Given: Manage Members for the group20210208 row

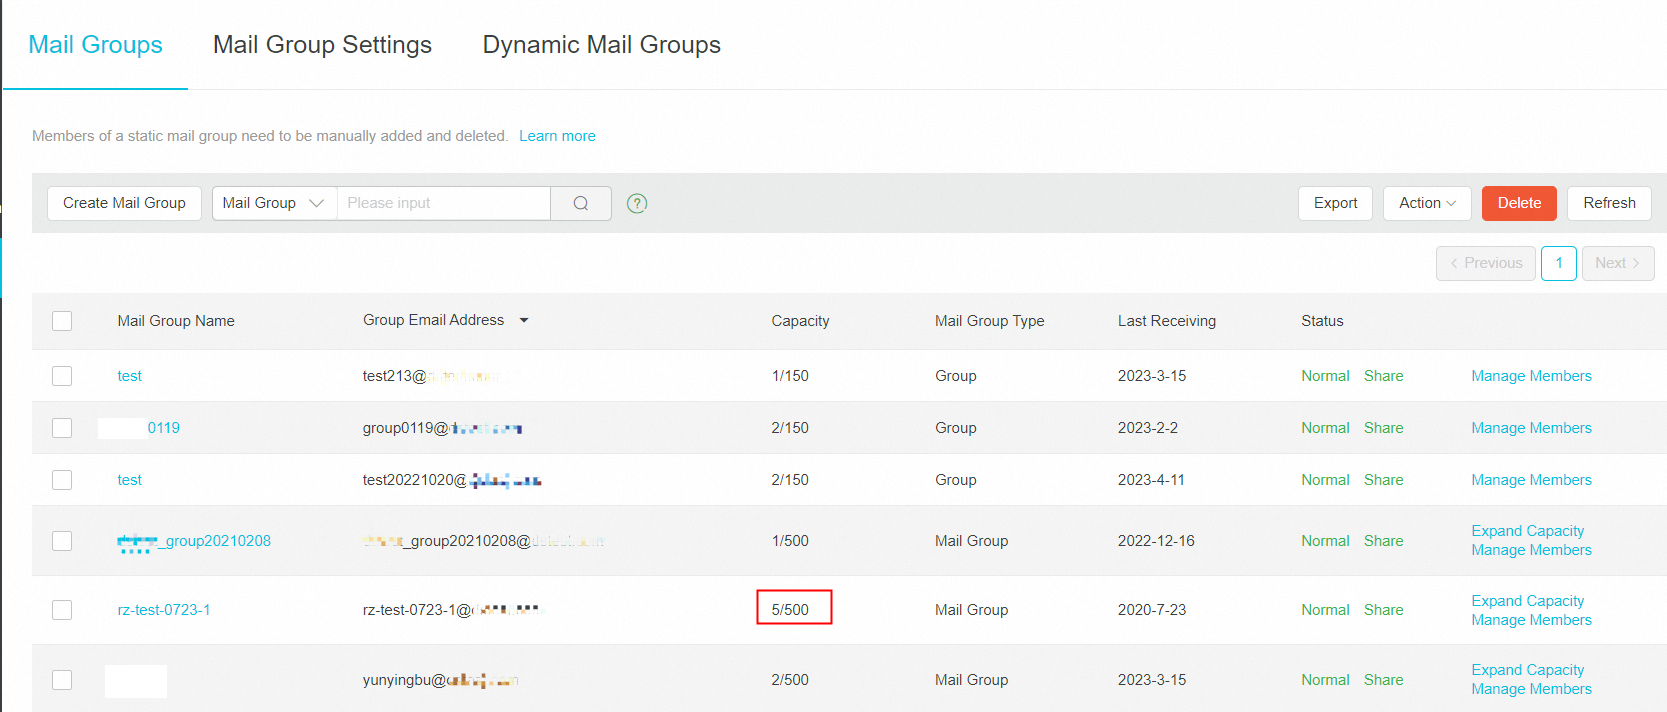Looking at the screenshot, I should pyautogui.click(x=1531, y=550).
